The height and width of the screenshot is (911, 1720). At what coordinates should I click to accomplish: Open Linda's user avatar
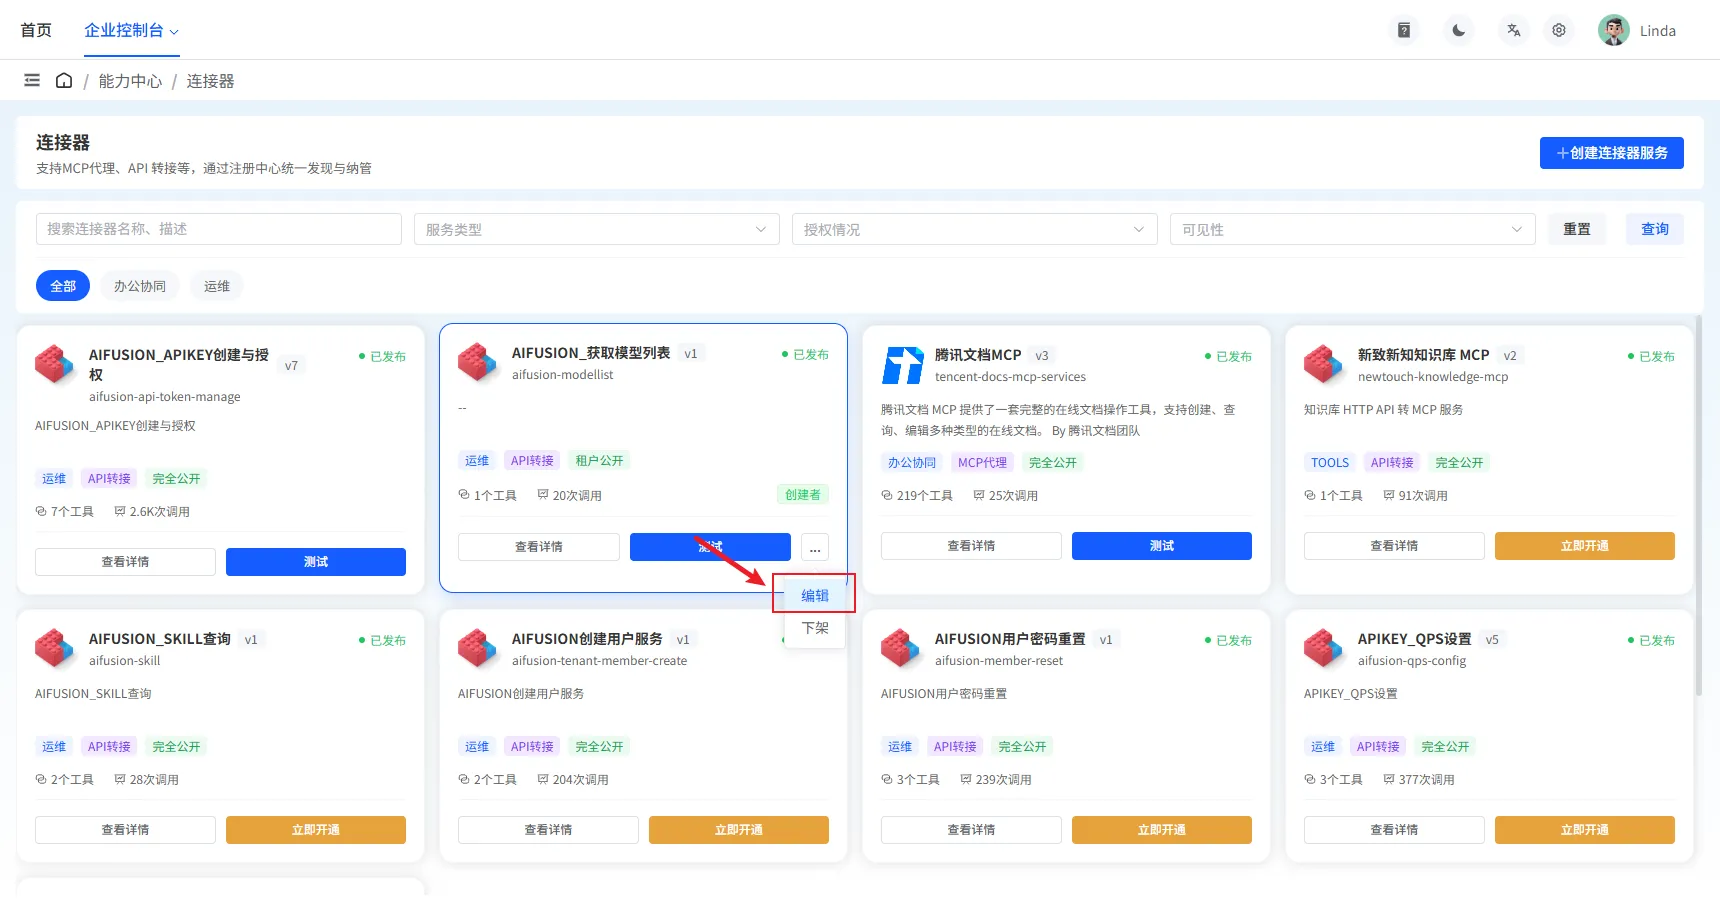[1613, 30]
